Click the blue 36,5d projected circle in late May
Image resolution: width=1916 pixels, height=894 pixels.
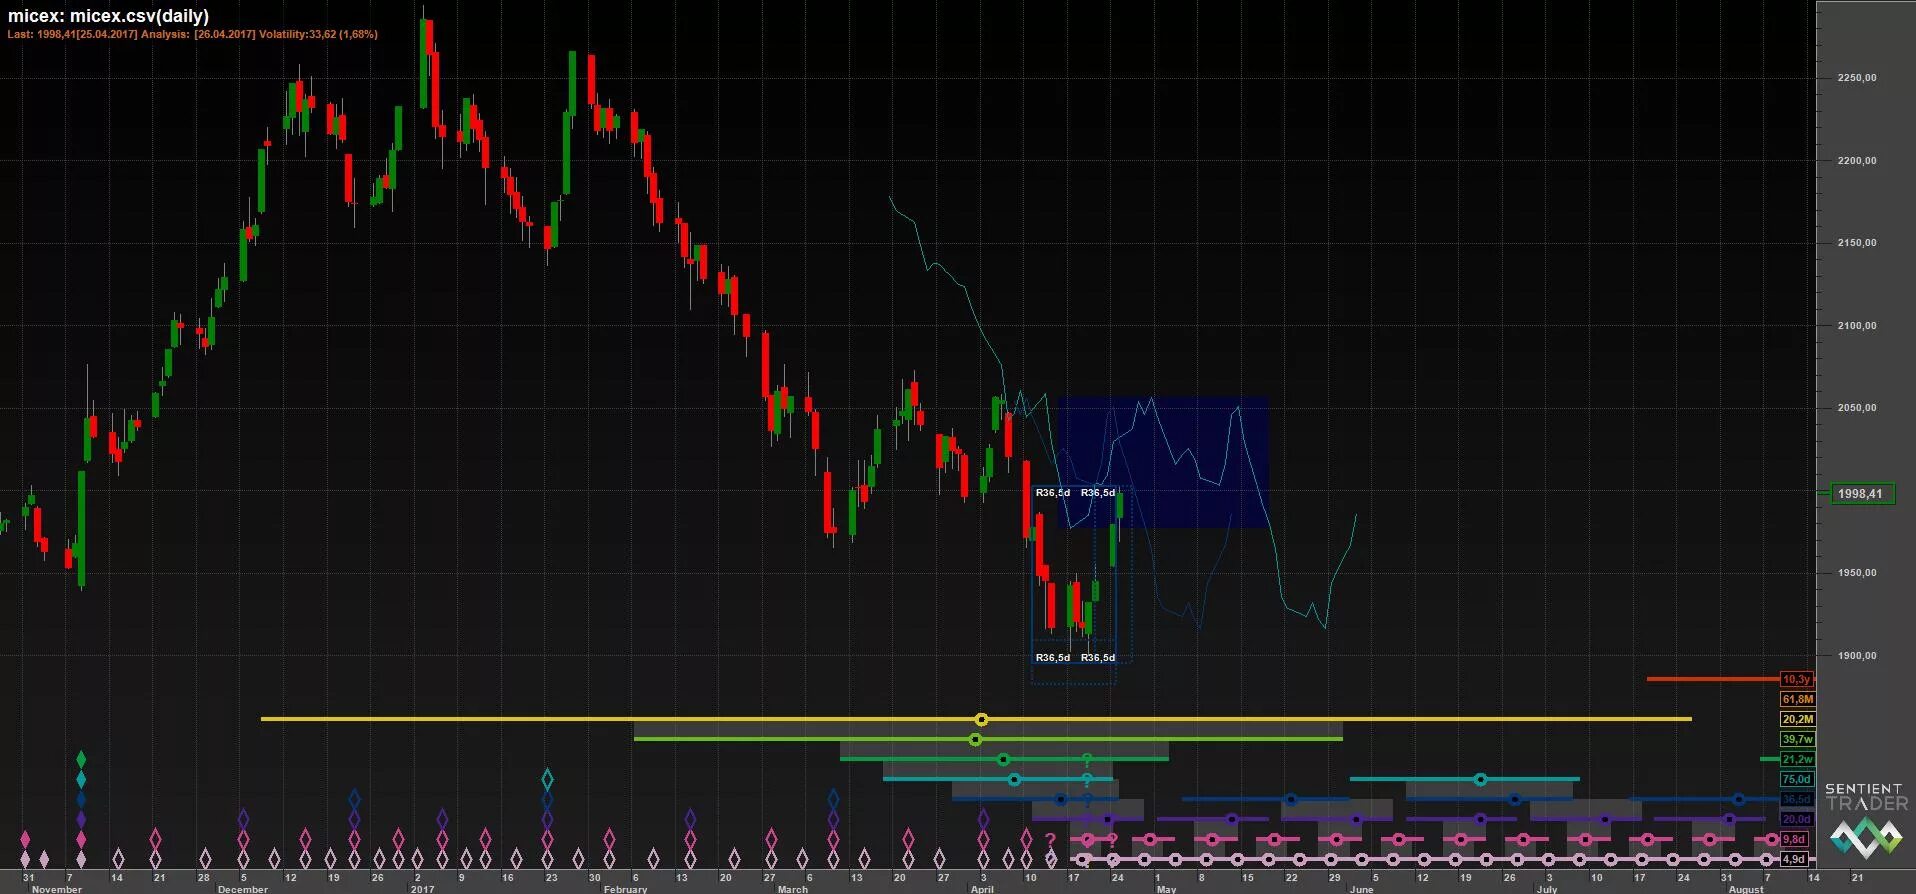(x=1291, y=799)
